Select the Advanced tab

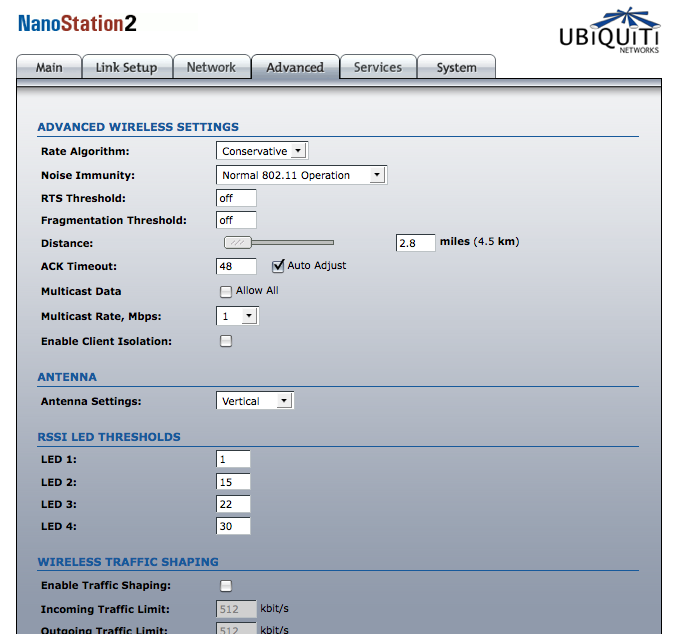295,67
